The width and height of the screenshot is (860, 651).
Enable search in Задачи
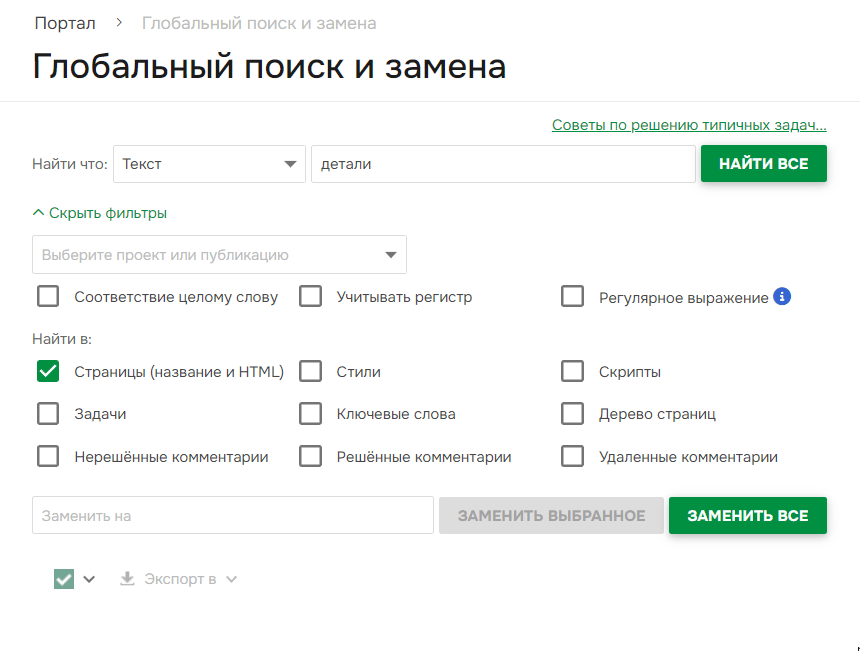[47, 413]
